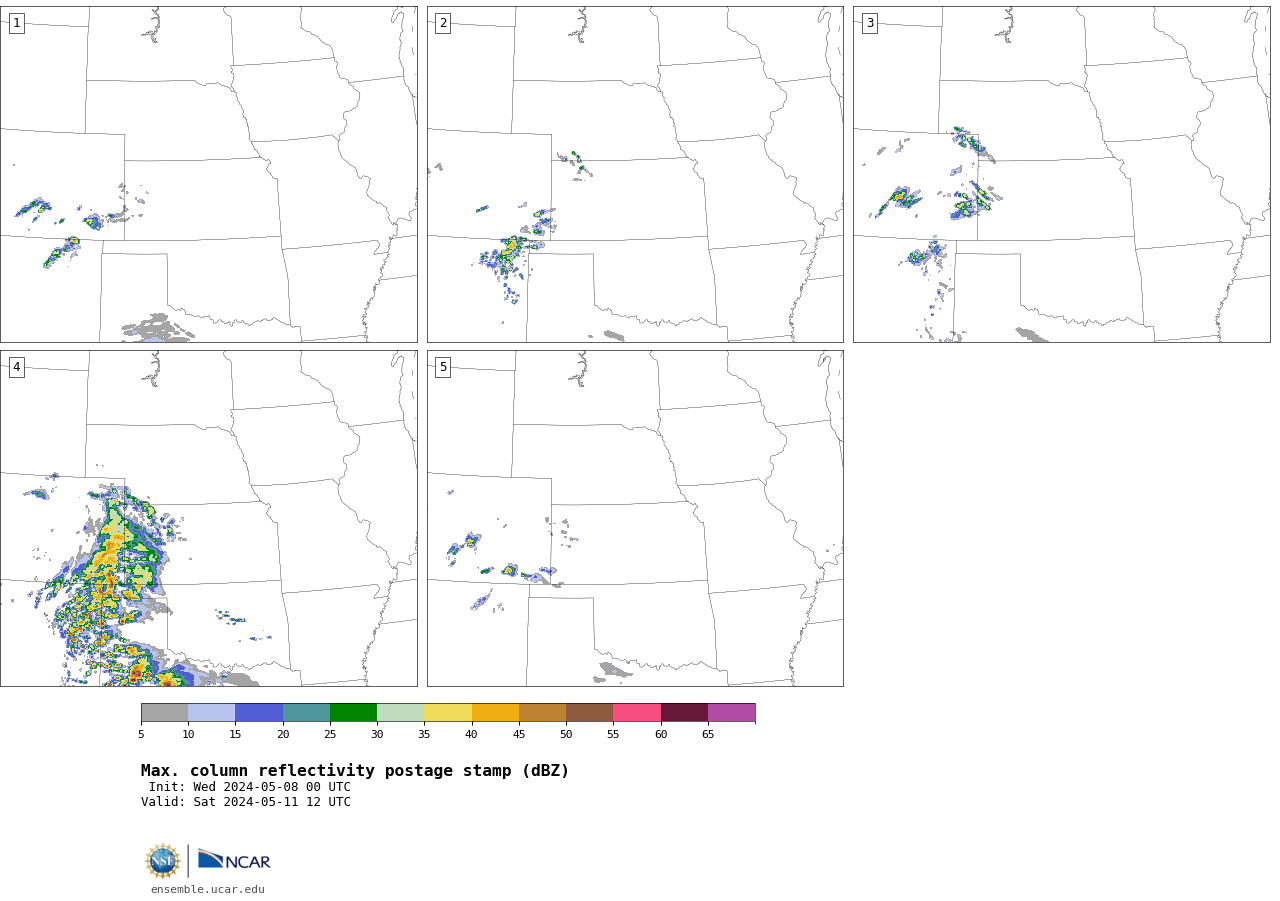The height and width of the screenshot is (901, 1280).
Task: Click the blue 15-20 dBZ swatch
Action: [x=259, y=713]
